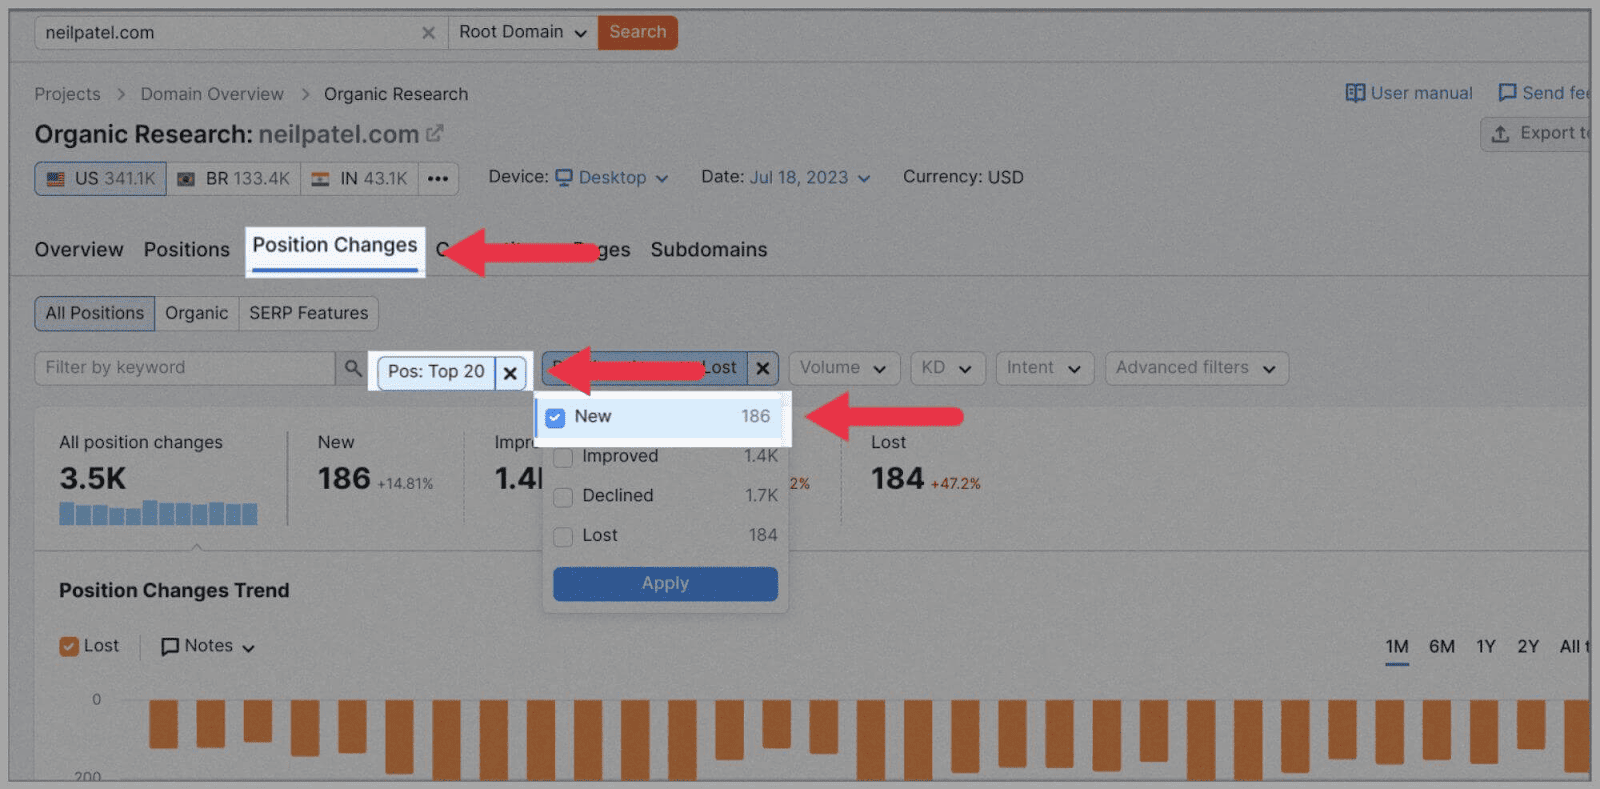The width and height of the screenshot is (1600, 789).
Task: Switch to Positions tab
Action: pyautogui.click(x=187, y=250)
